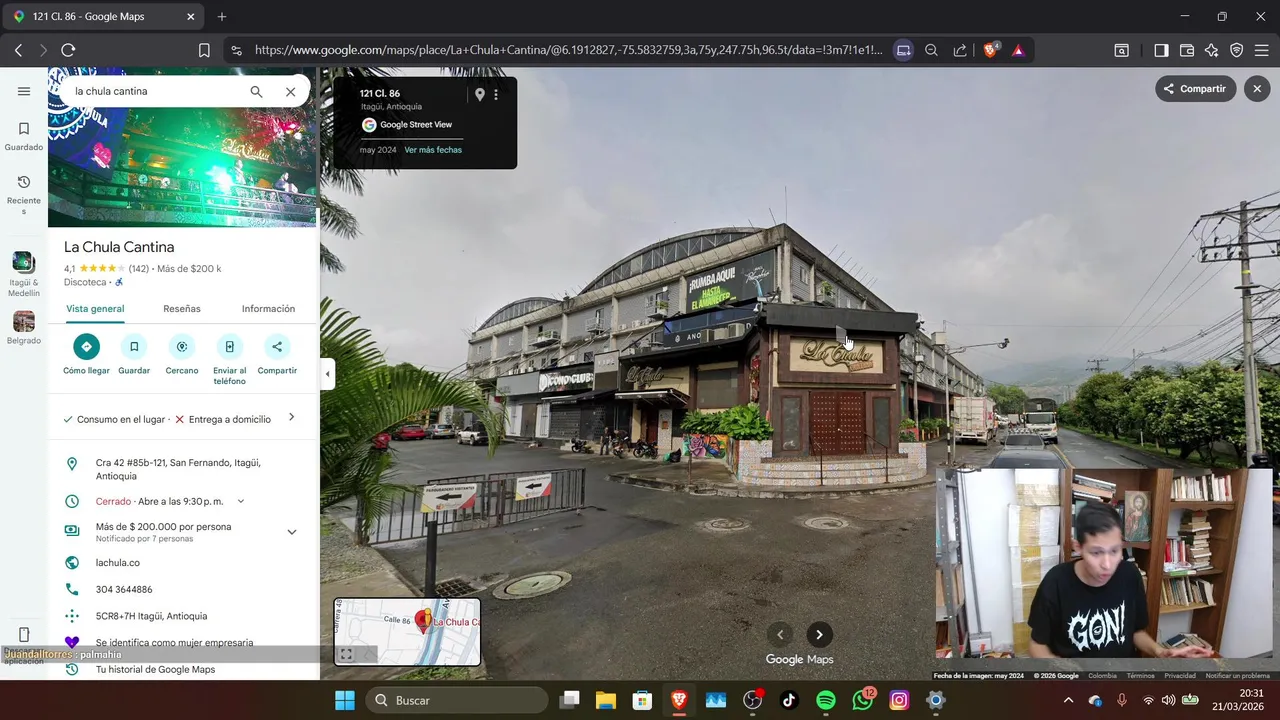Click the address Cra 42 #85b-121 row
This screenshot has width=1280, height=720.
pyautogui.click(x=183, y=469)
